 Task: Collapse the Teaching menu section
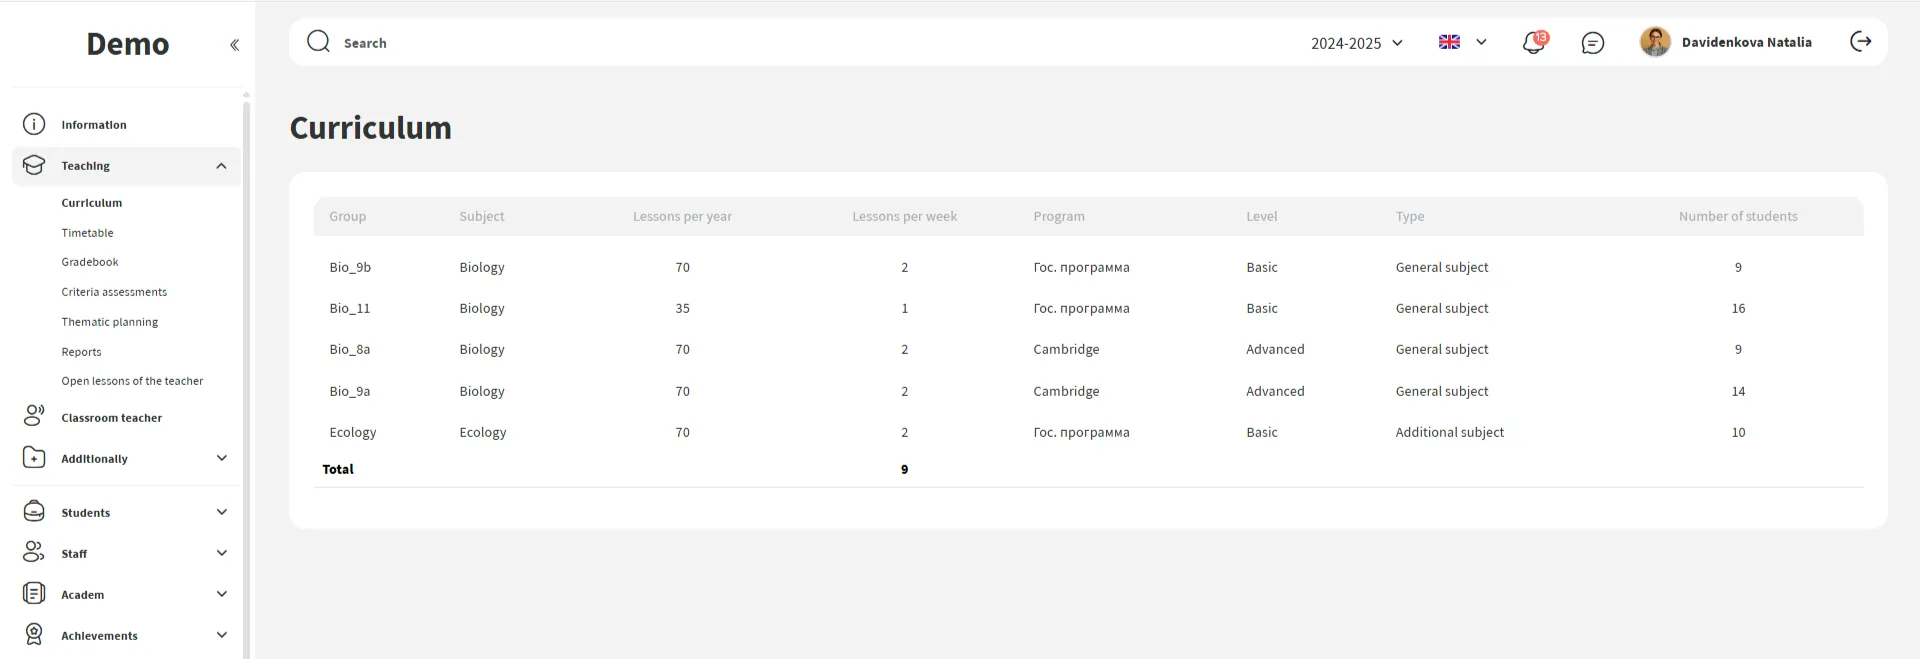[221, 166]
